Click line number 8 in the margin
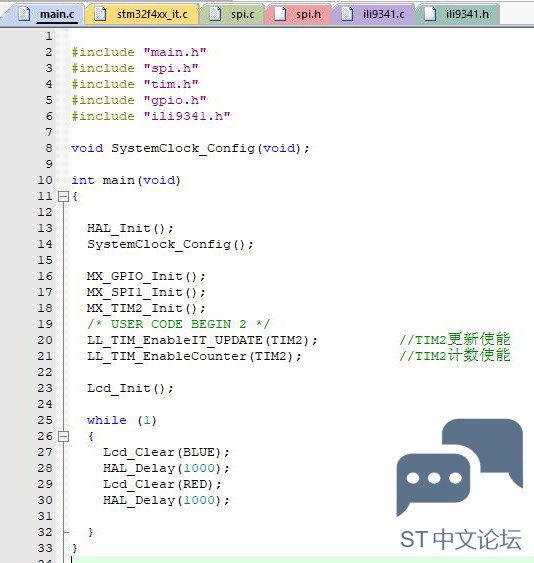 [x=49, y=148]
